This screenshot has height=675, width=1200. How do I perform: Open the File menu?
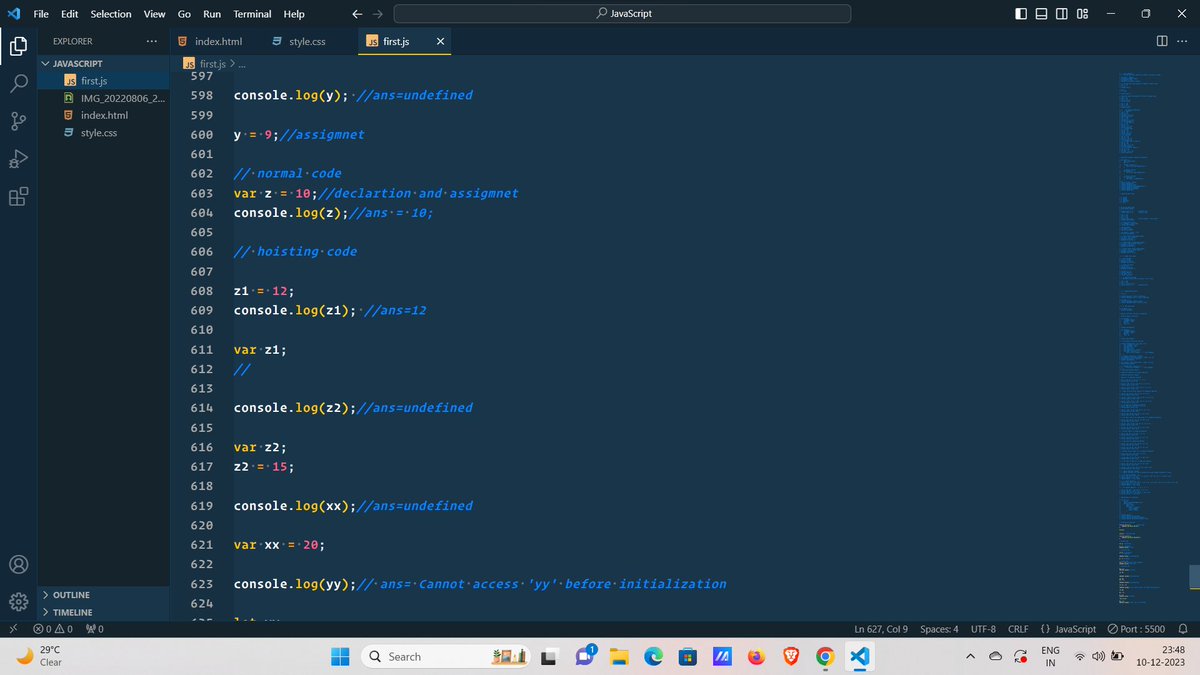[41, 14]
